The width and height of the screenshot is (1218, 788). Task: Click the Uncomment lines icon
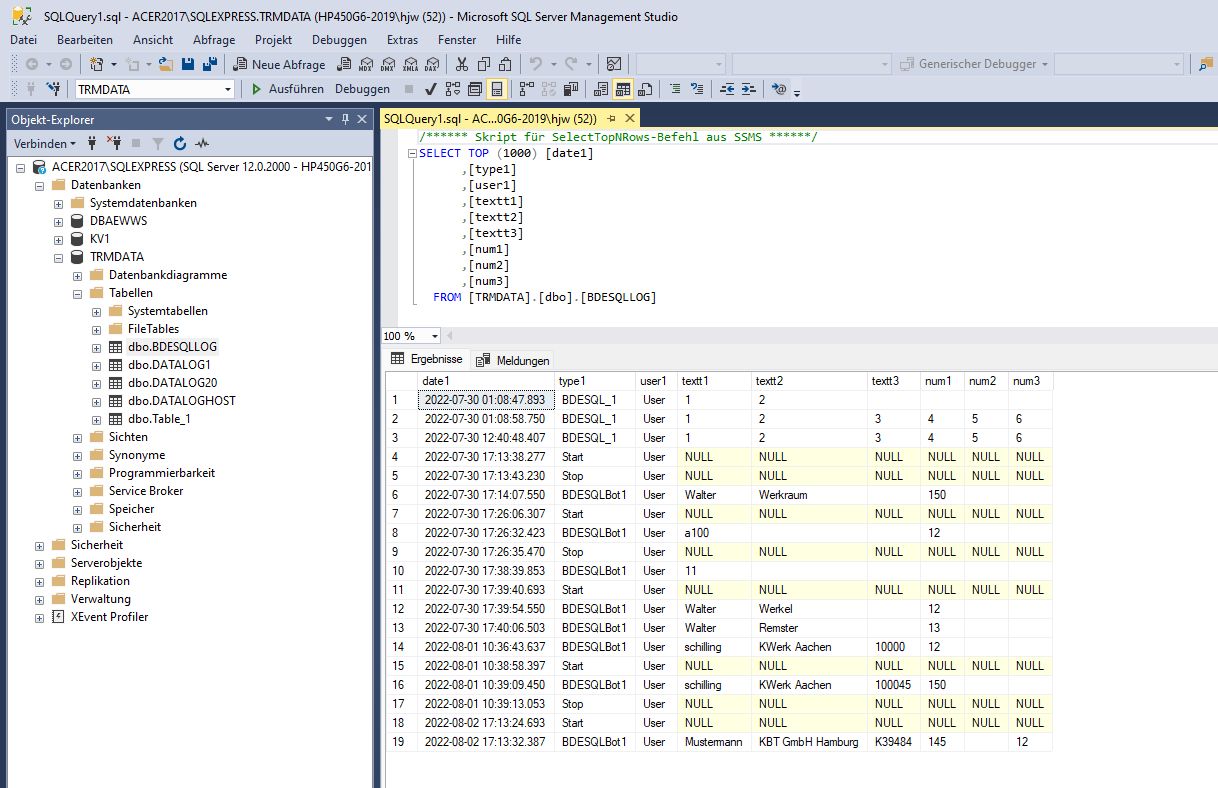698,89
